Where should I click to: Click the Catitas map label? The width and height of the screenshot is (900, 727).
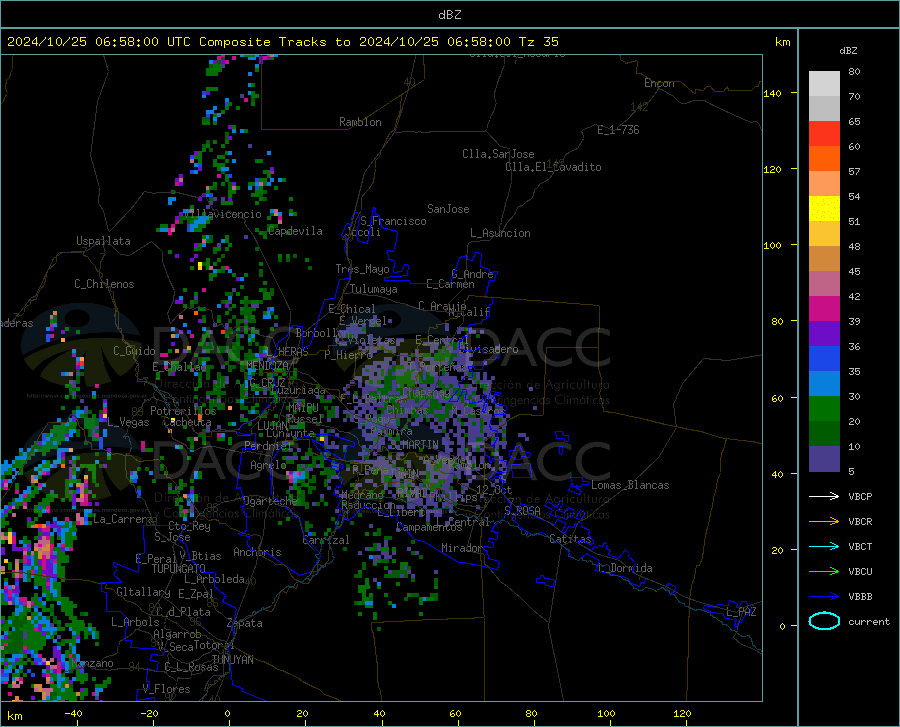[x=571, y=539]
